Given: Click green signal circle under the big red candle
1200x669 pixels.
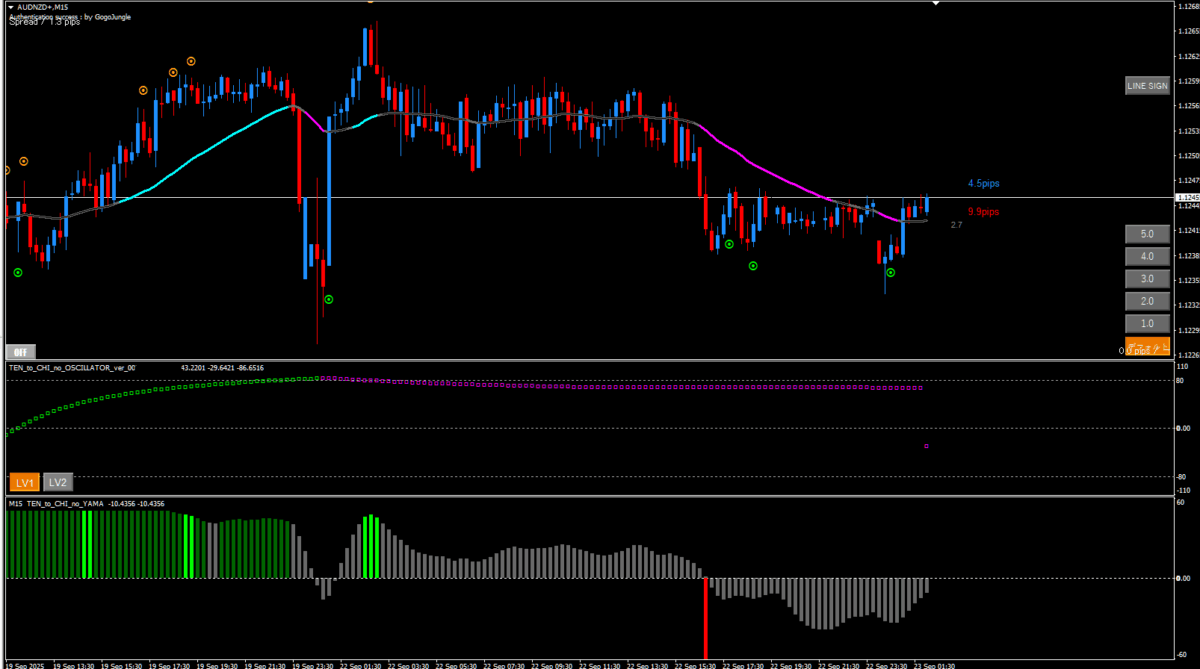Looking at the screenshot, I should [x=328, y=299].
